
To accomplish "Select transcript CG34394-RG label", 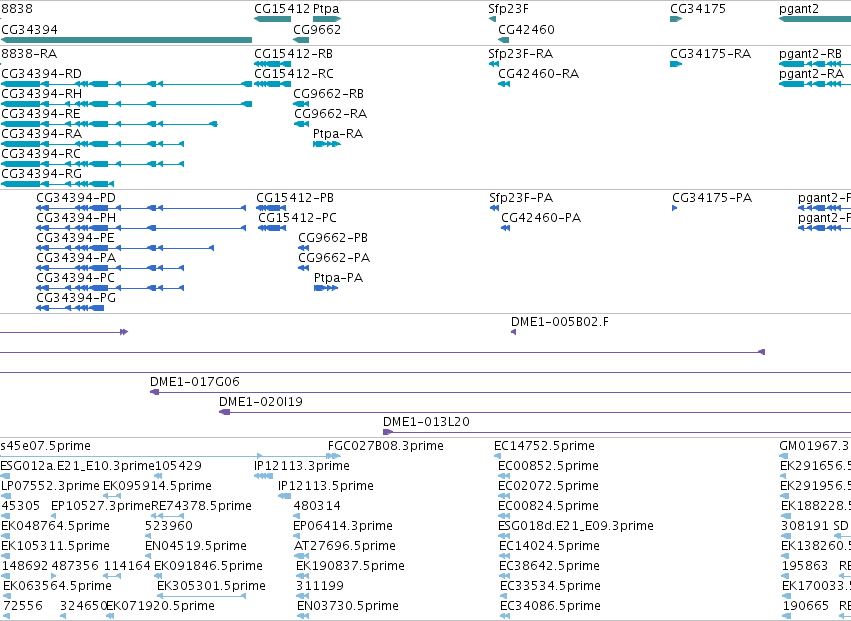I will [42, 174].
